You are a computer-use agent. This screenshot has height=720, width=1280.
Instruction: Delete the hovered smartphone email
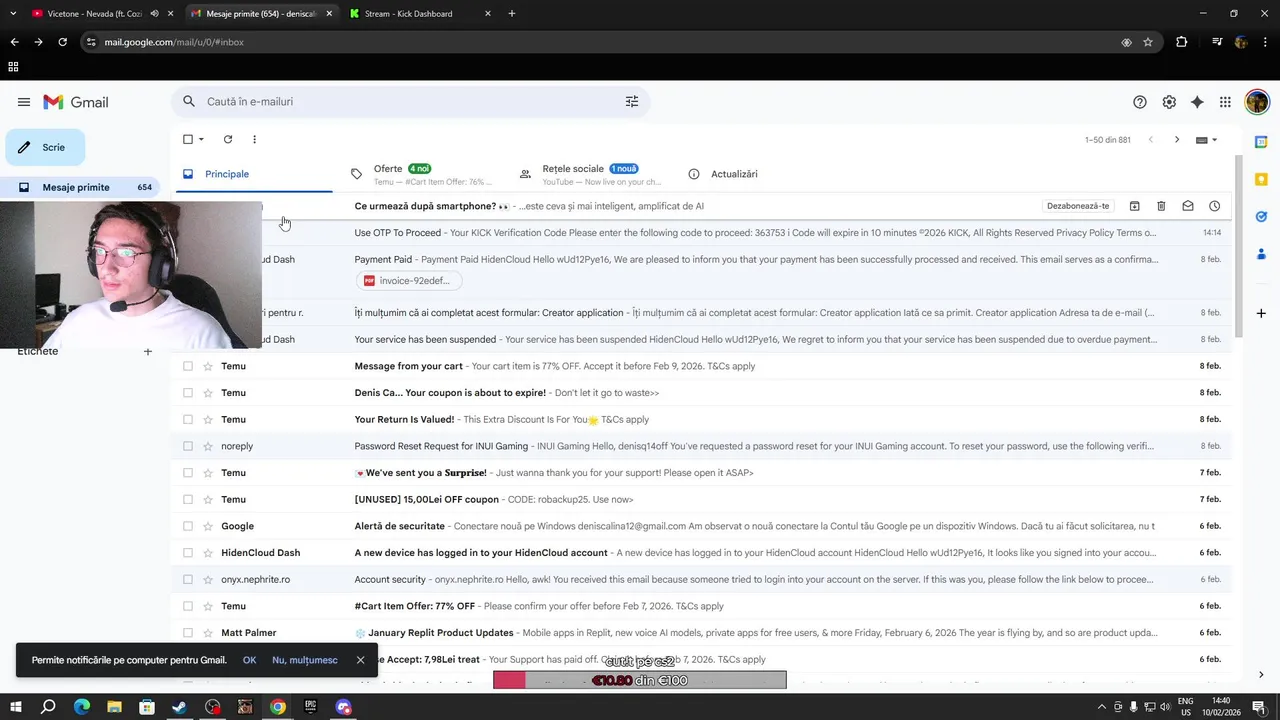(x=1161, y=206)
